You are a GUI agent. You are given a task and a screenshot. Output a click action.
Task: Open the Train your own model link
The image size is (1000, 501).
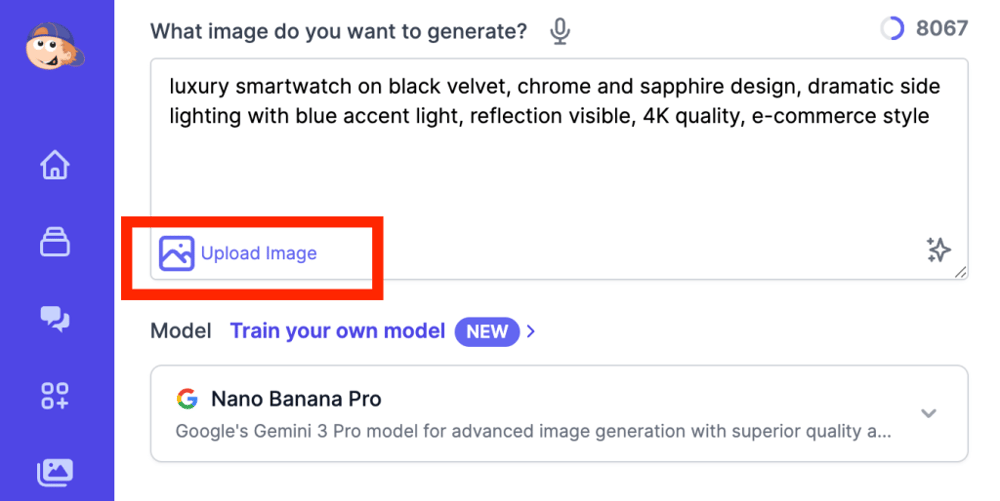(338, 331)
